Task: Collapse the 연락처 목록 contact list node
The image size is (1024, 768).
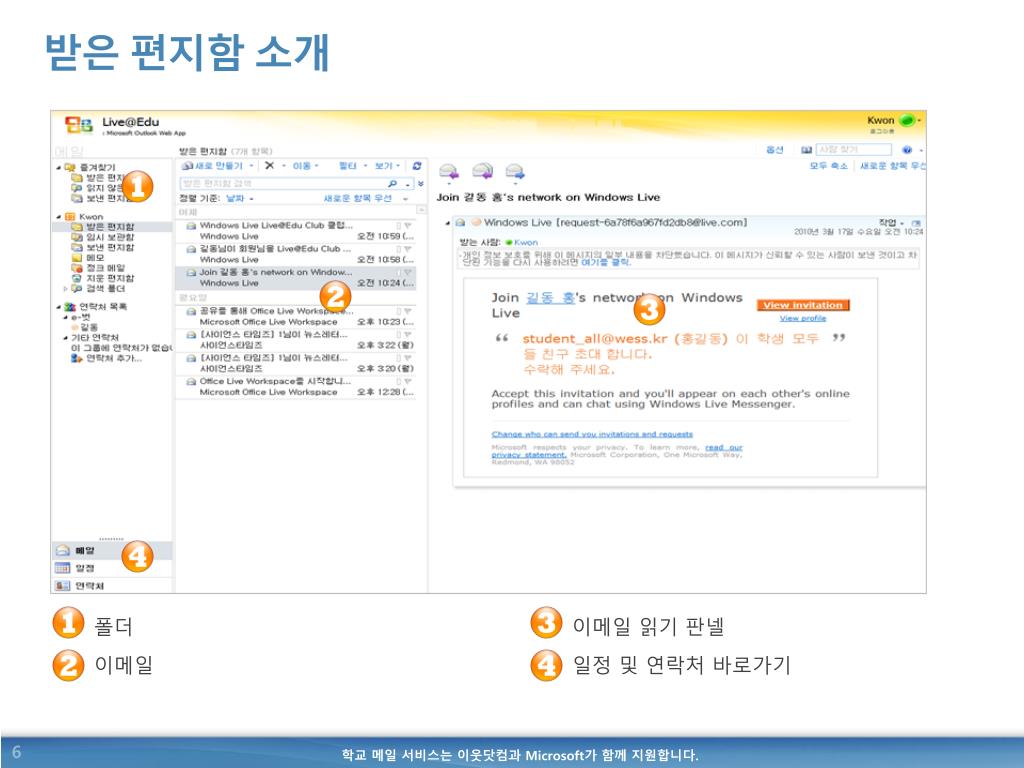Action: coord(59,307)
